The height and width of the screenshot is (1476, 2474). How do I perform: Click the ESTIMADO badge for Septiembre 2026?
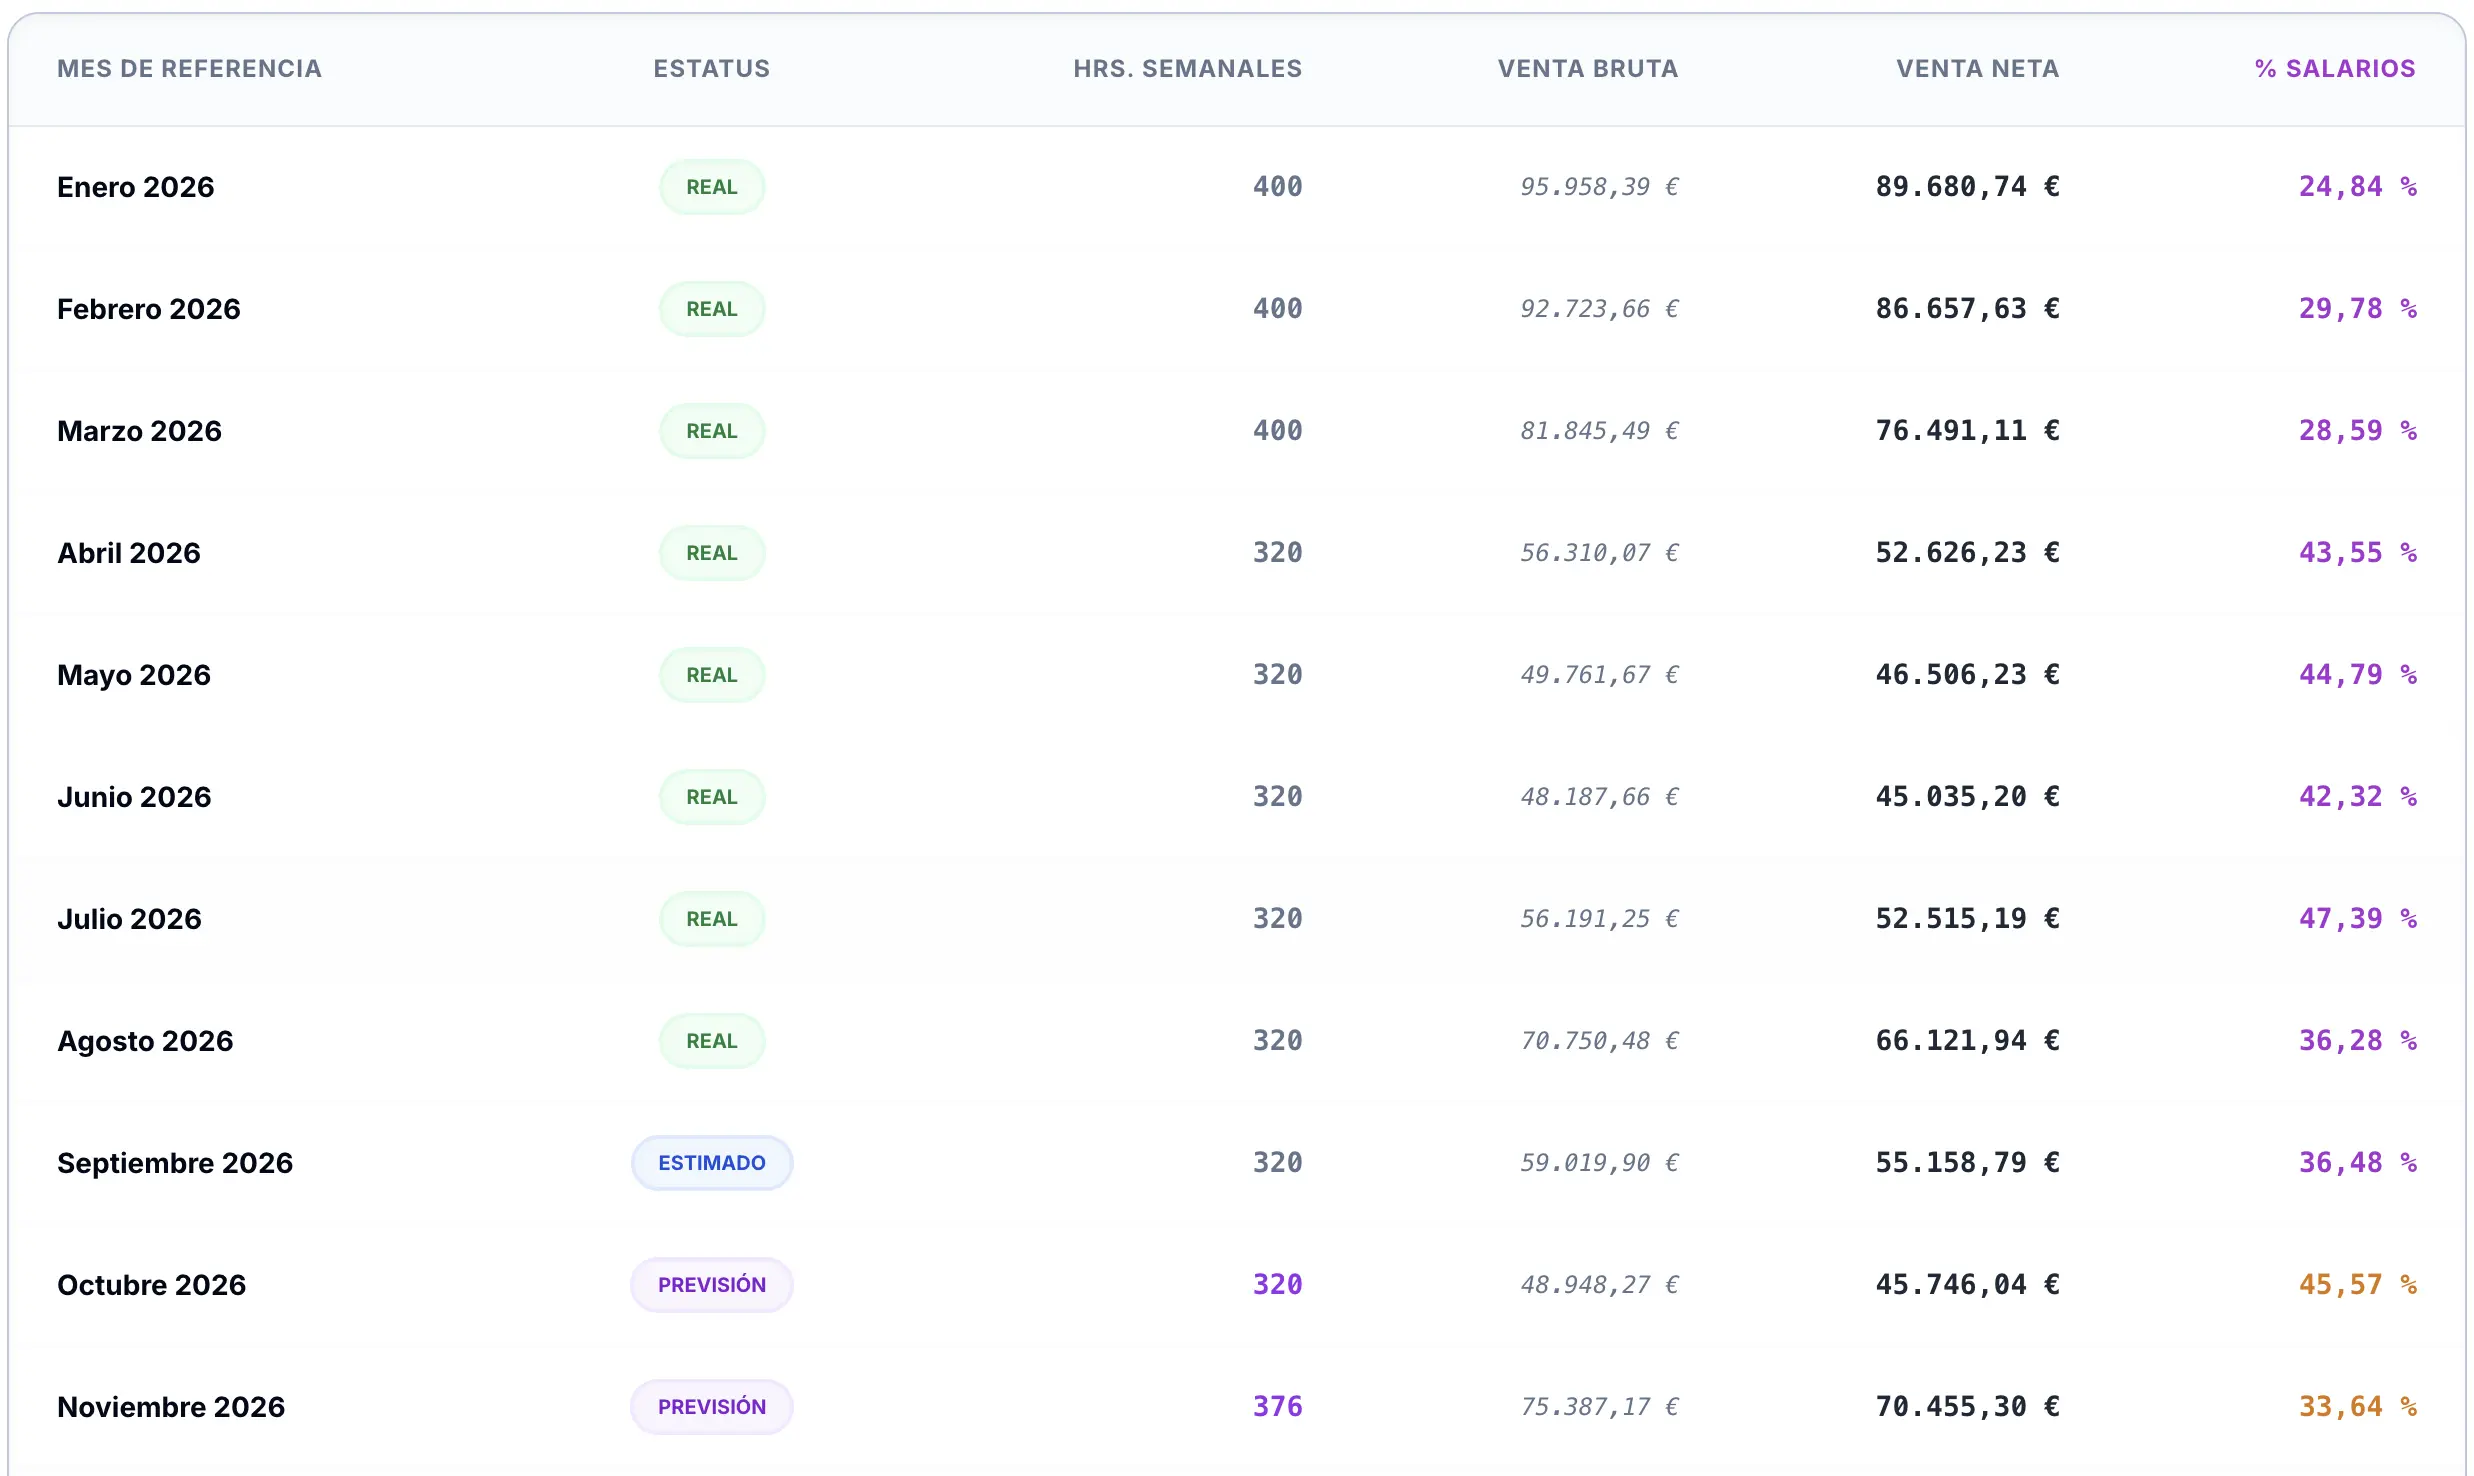[711, 1163]
